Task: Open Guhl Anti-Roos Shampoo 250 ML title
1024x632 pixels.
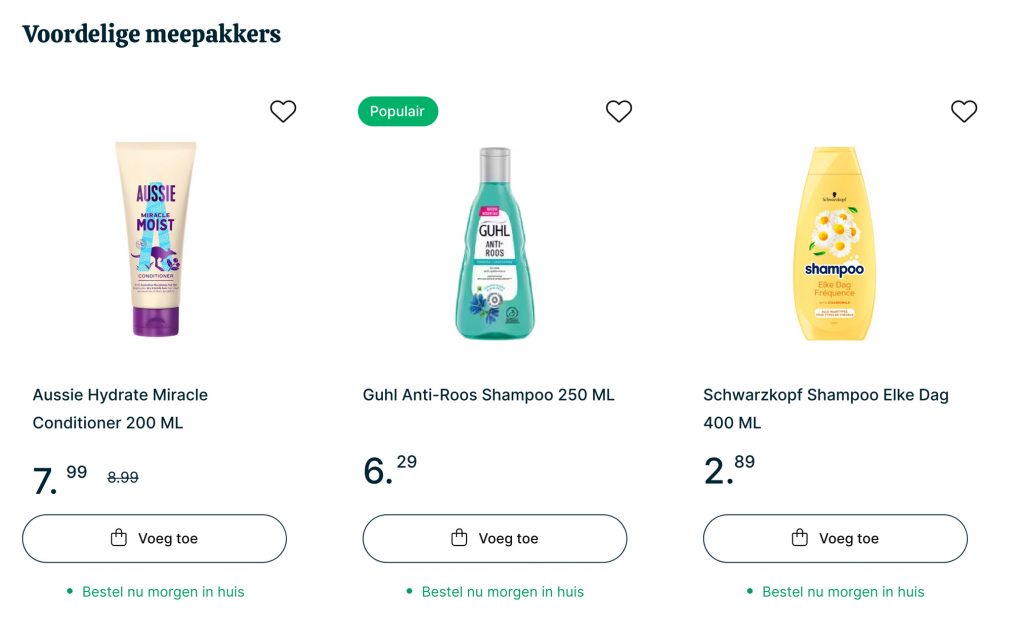Action: coord(488,395)
